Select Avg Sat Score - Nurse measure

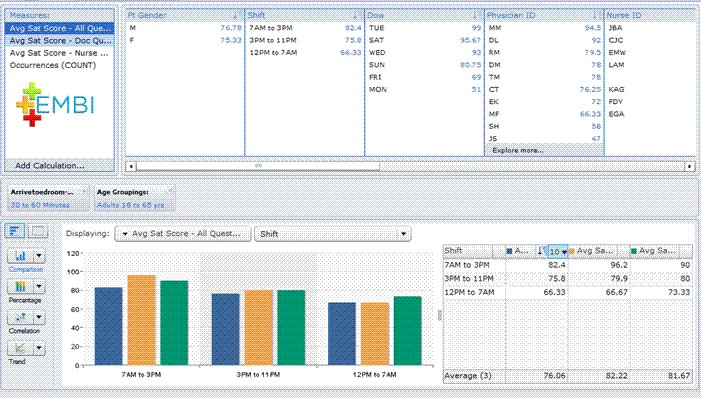59,53
